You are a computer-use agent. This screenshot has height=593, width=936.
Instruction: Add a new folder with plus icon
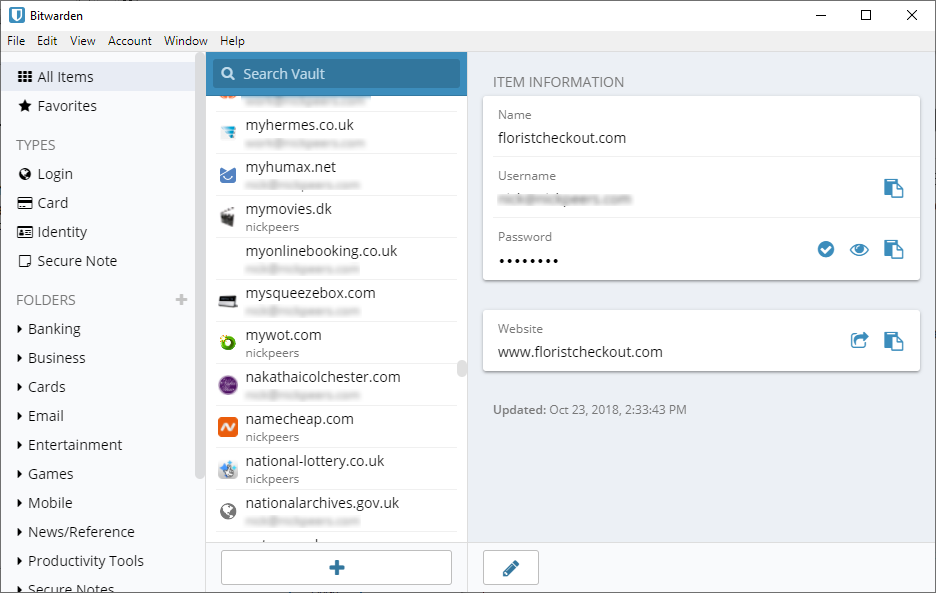coord(181,299)
